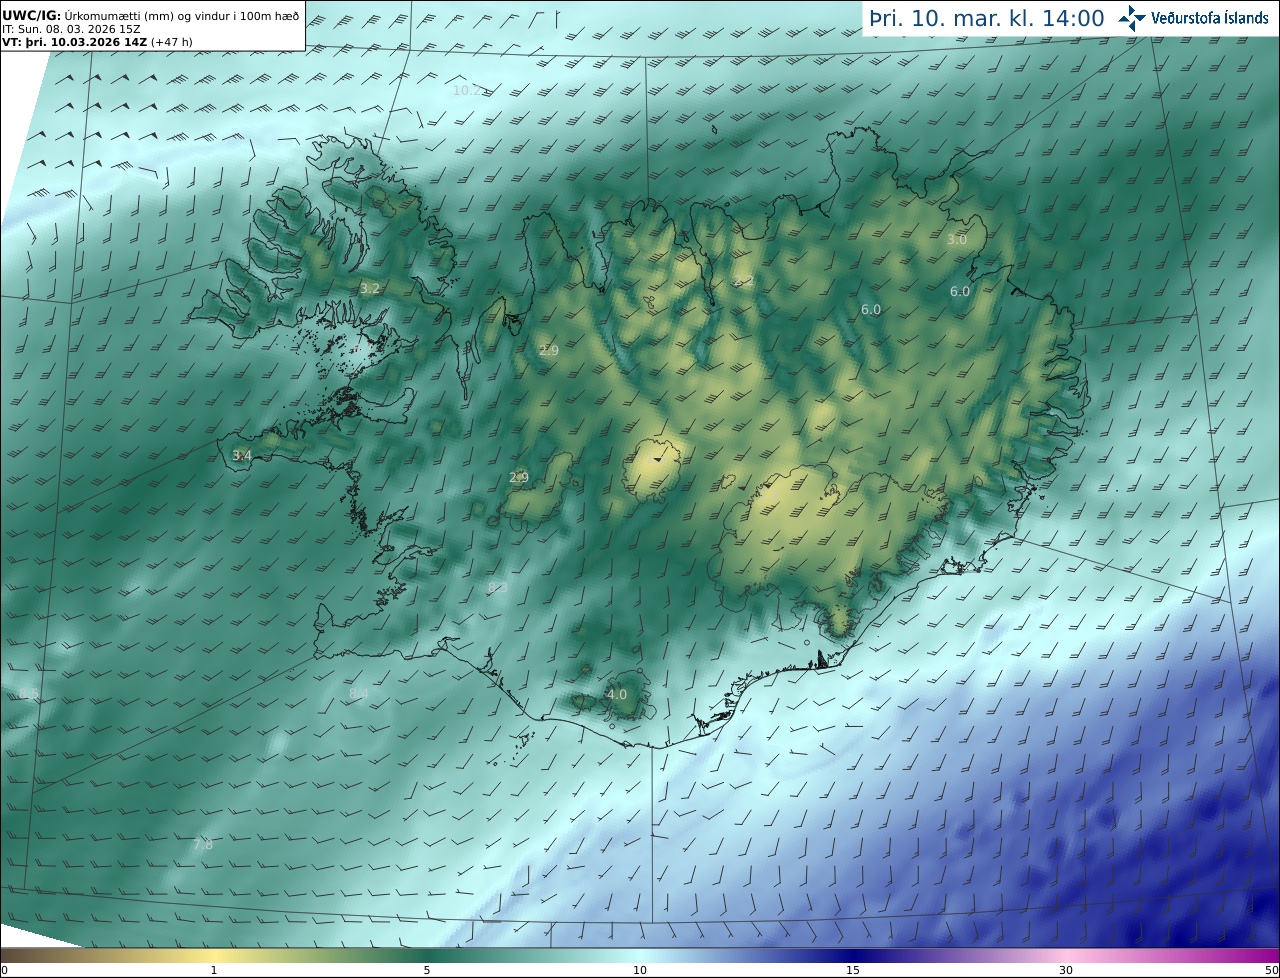The width and height of the screenshot is (1280, 978).
Task: Click the 'Þri. 10. mar. kl. 14:00' timestamp
Action: [987, 18]
